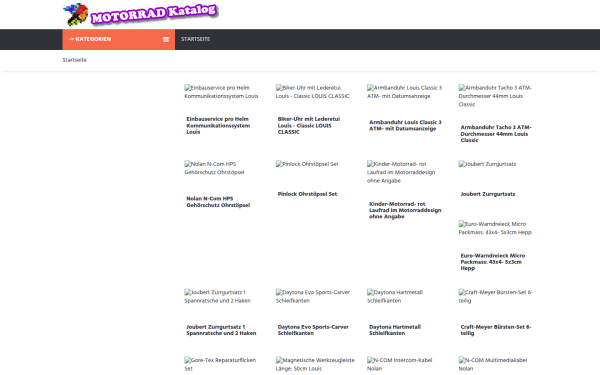Open the Daytona Evo Sports-Carver Schleifkanten image
Viewport: 600px width, 375px height.
(313, 296)
